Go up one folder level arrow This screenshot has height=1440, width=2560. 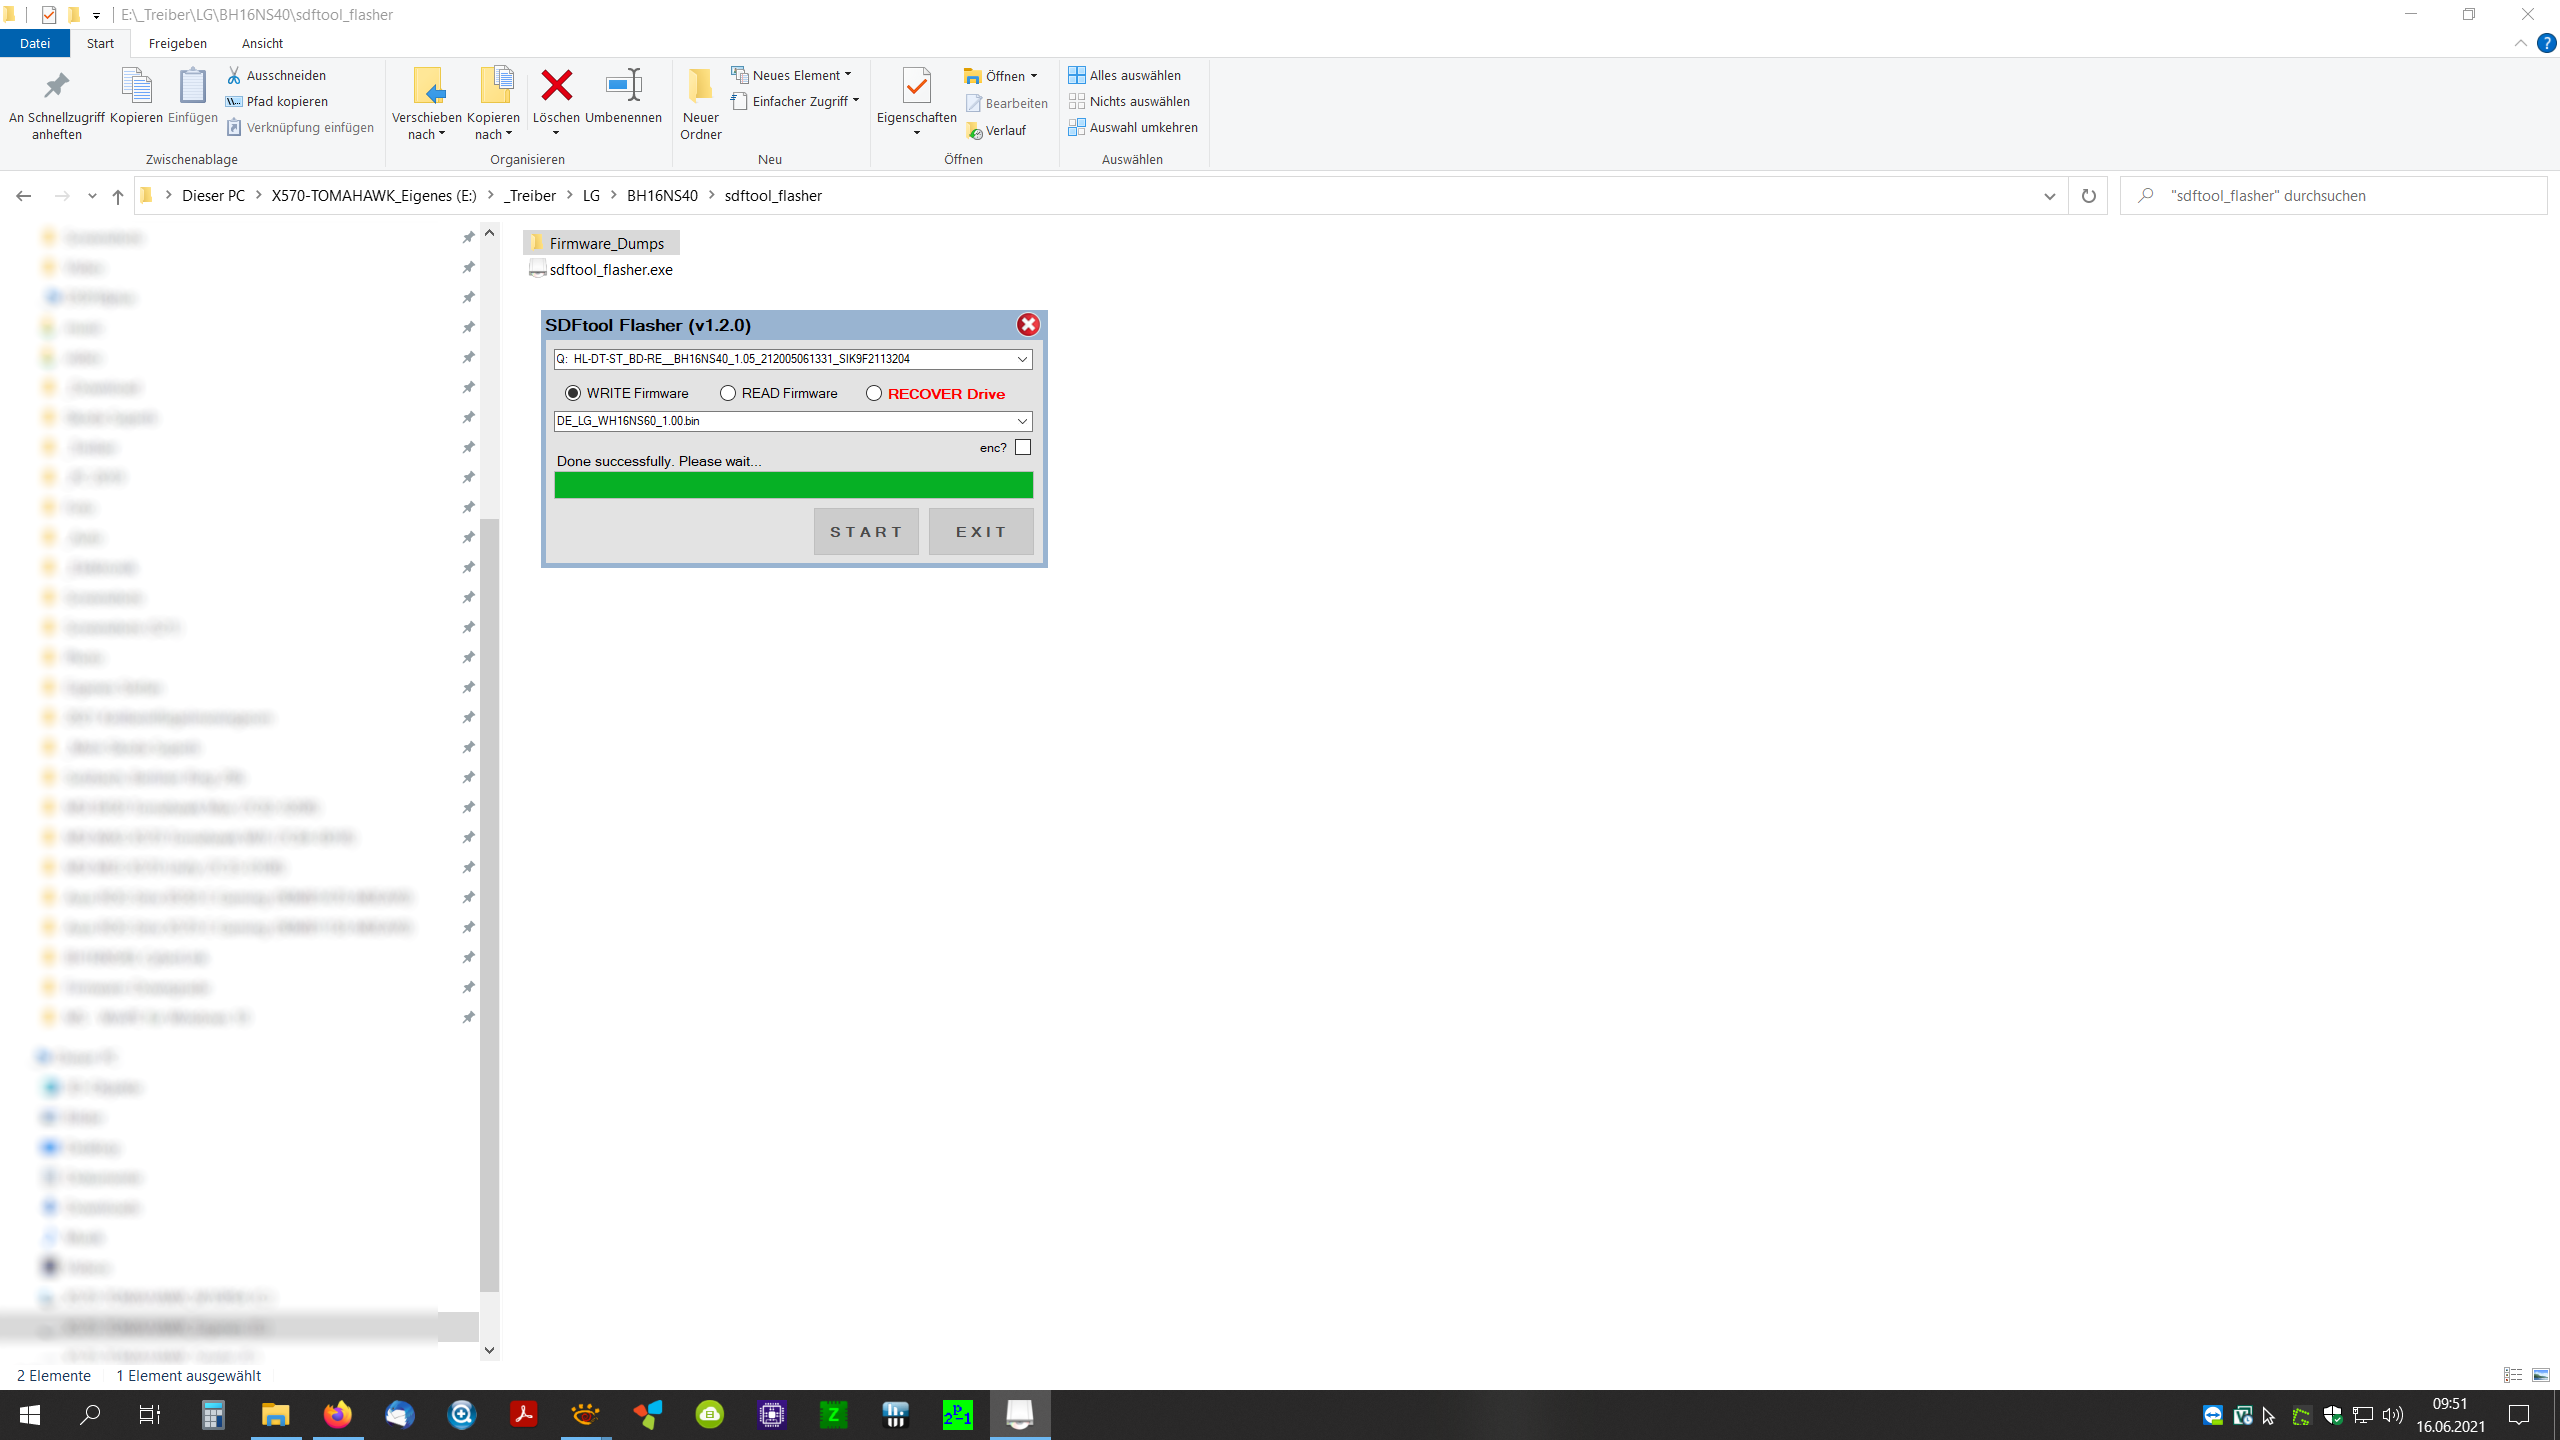[x=118, y=196]
